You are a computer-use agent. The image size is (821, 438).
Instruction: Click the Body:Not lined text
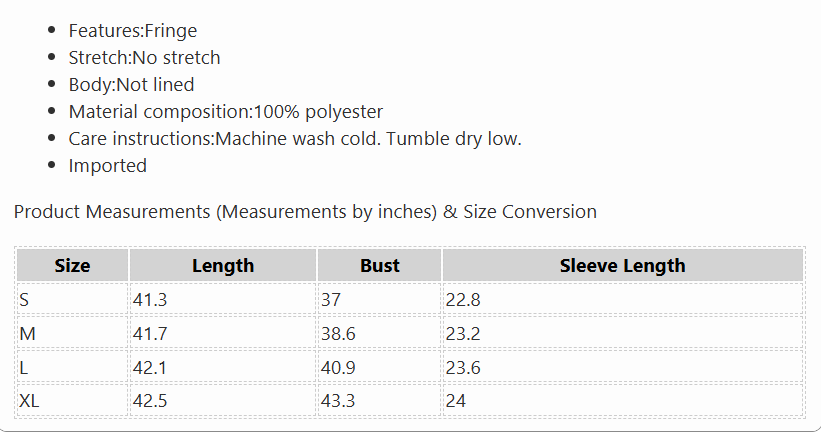[131, 85]
